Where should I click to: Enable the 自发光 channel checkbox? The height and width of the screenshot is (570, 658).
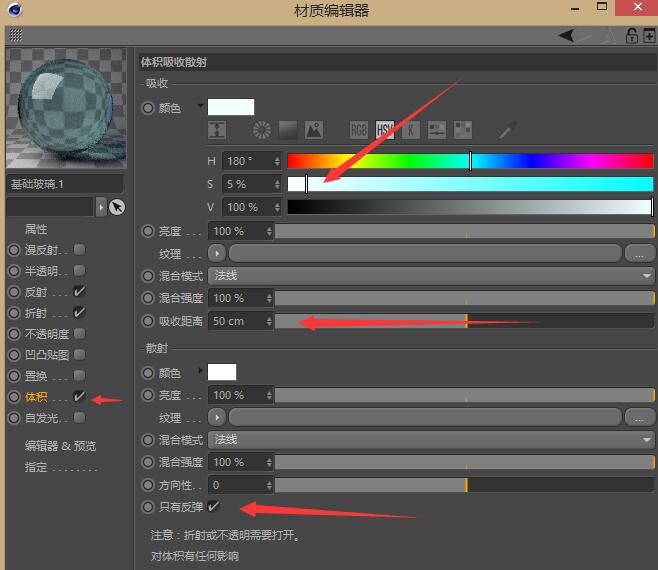pos(79,418)
